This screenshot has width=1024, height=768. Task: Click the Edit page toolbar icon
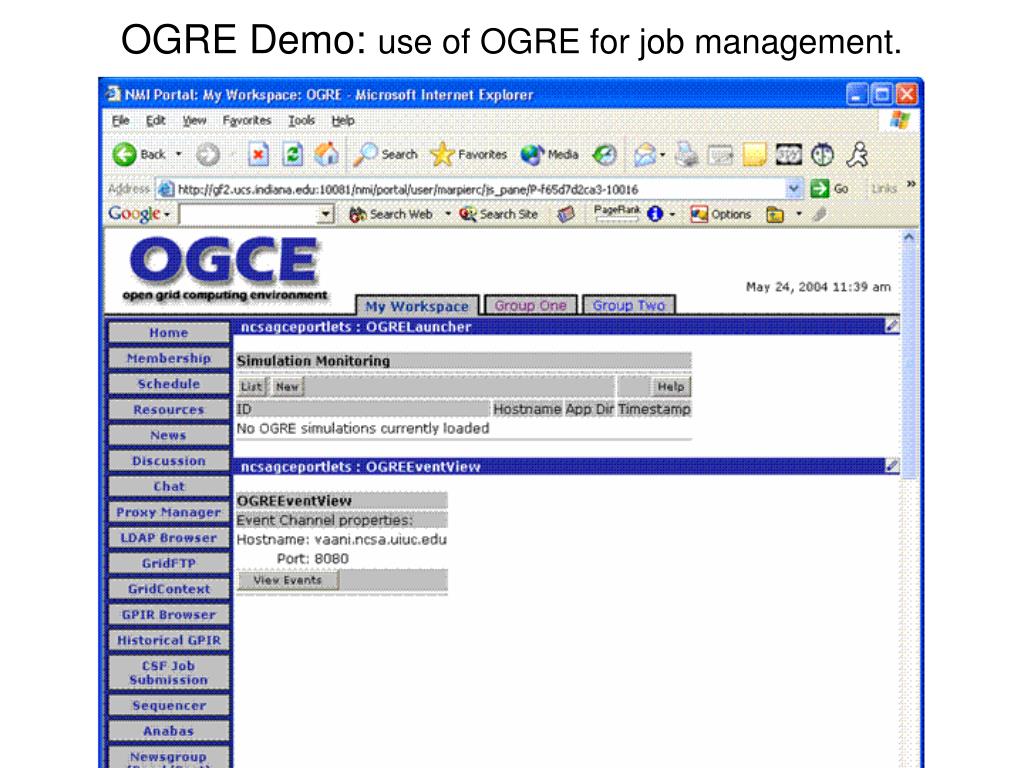pyautogui.click(x=720, y=155)
